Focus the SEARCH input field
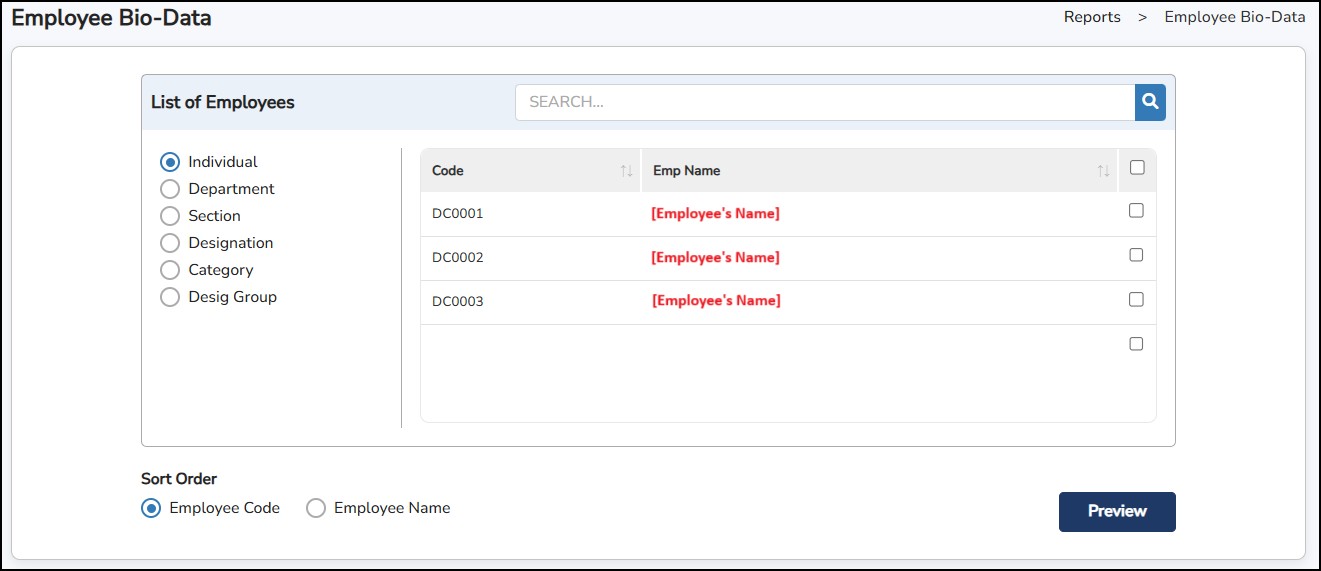 point(824,102)
